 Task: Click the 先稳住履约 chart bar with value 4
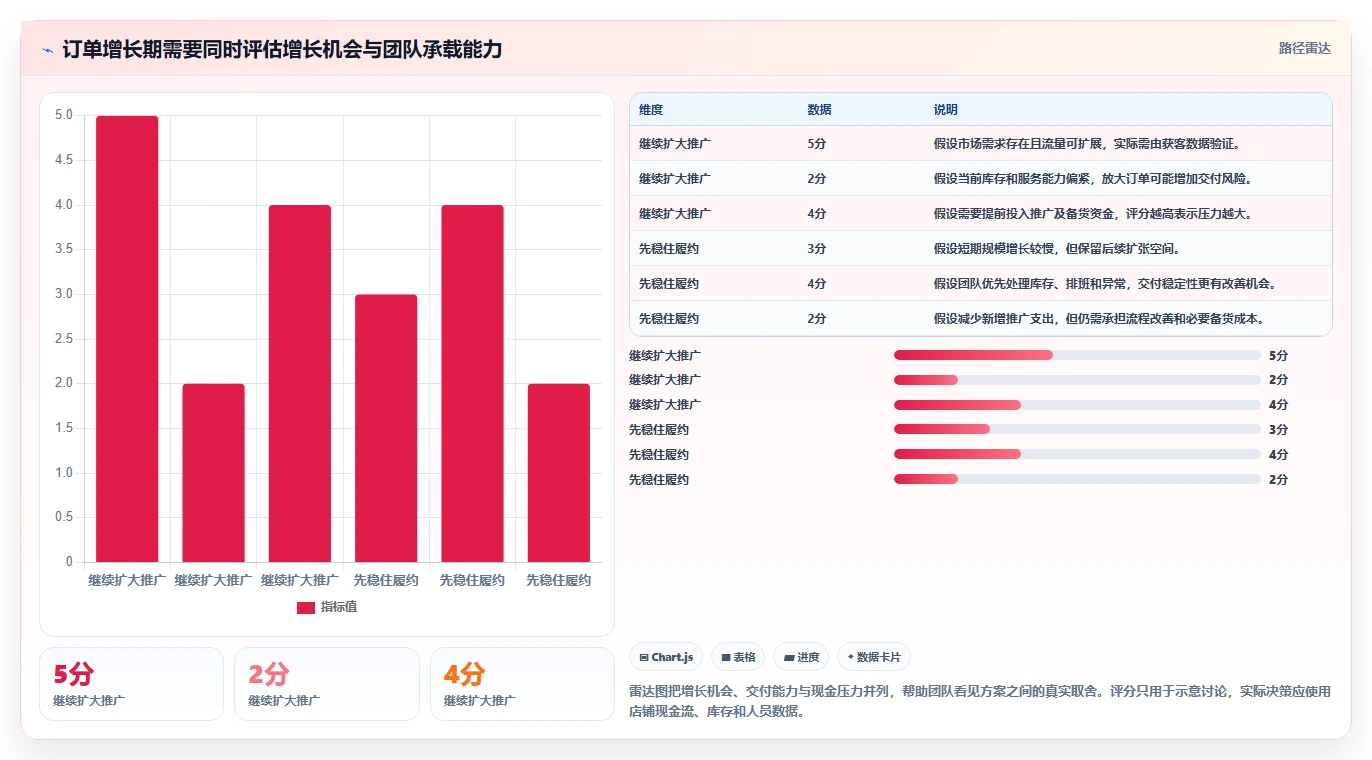472,383
